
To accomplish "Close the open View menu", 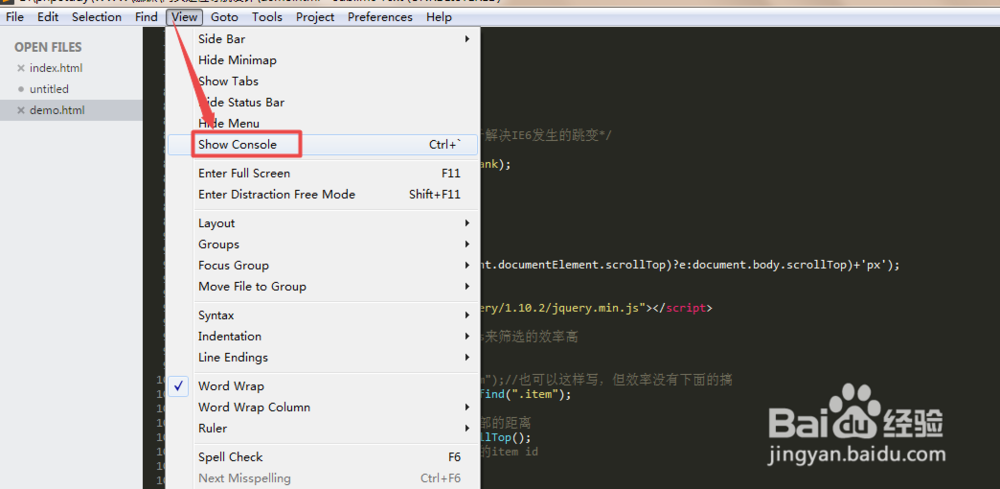I will (184, 17).
